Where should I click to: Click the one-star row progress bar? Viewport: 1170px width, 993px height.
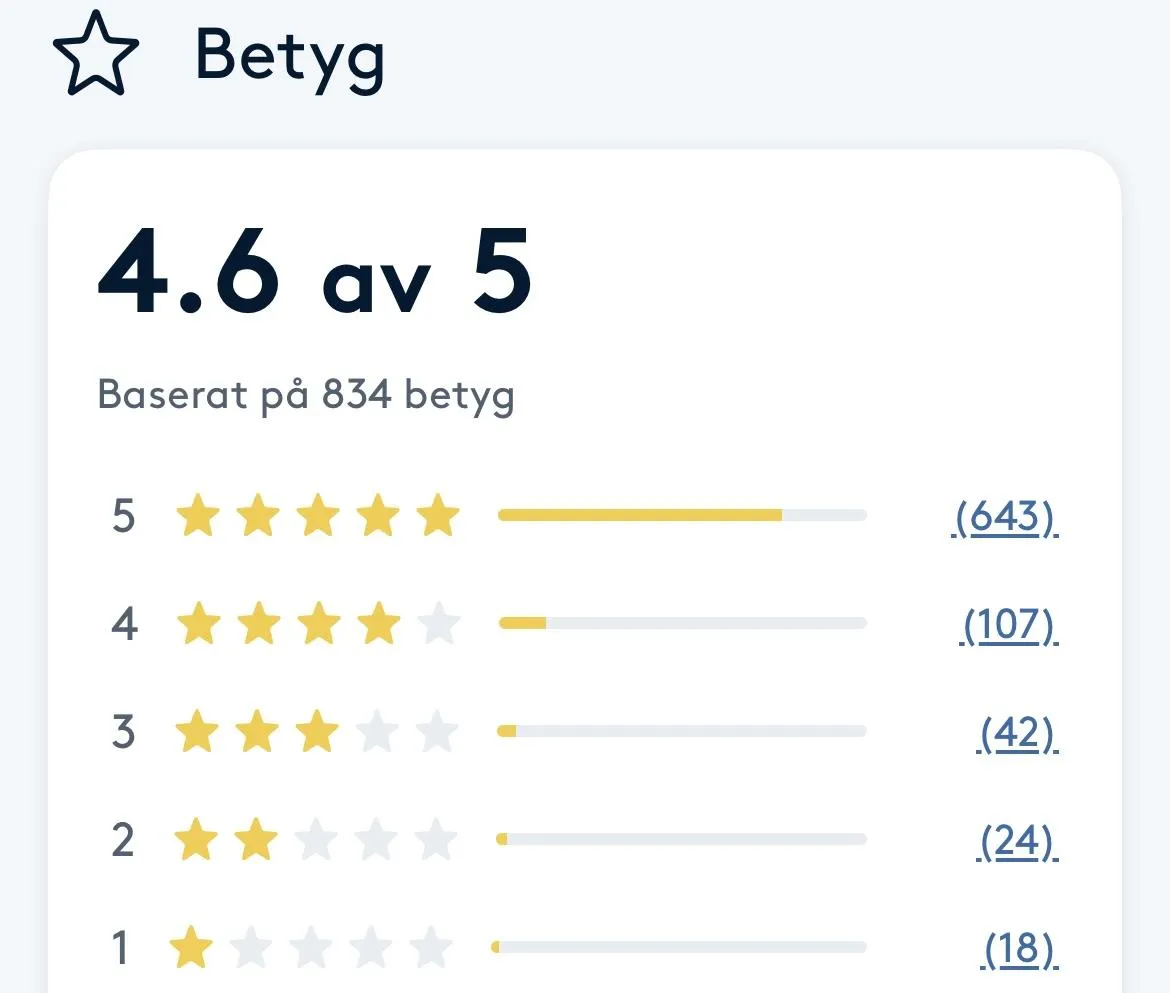click(x=679, y=947)
